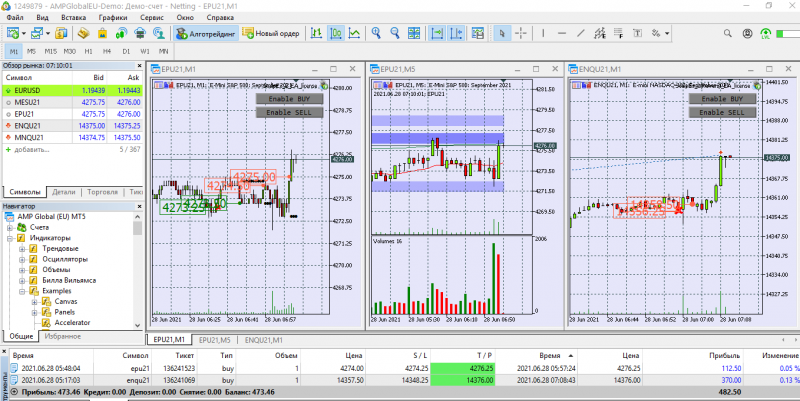Viewport: 800px width, 401px height.
Task: Open the Сервис menu
Action: [152, 17]
